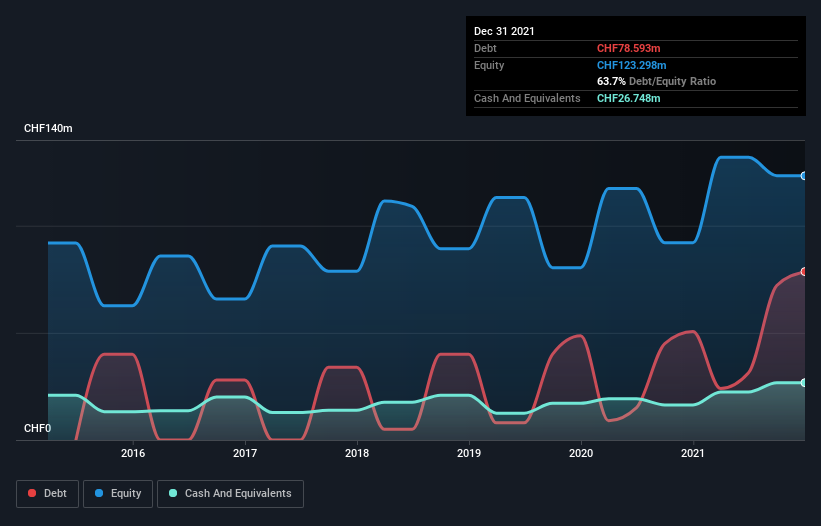Image resolution: width=821 pixels, height=526 pixels.
Task: Click the Debt label in tooltip
Action: click(485, 48)
